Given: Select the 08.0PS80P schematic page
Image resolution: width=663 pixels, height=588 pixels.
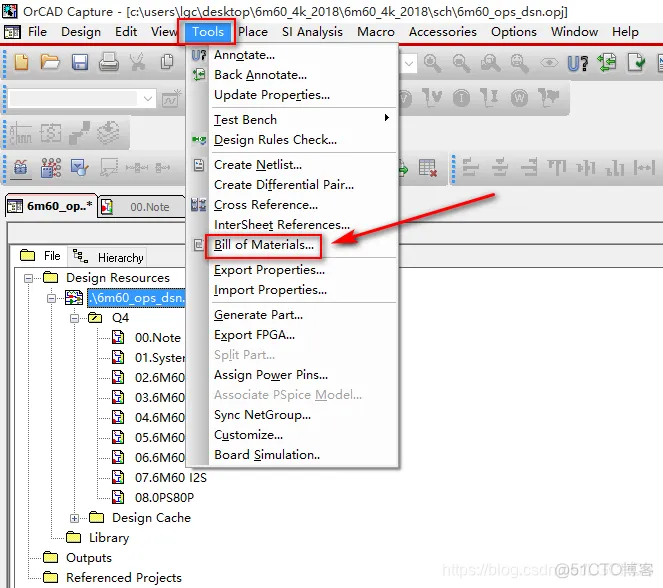Looking at the screenshot, I should [164, 498].
